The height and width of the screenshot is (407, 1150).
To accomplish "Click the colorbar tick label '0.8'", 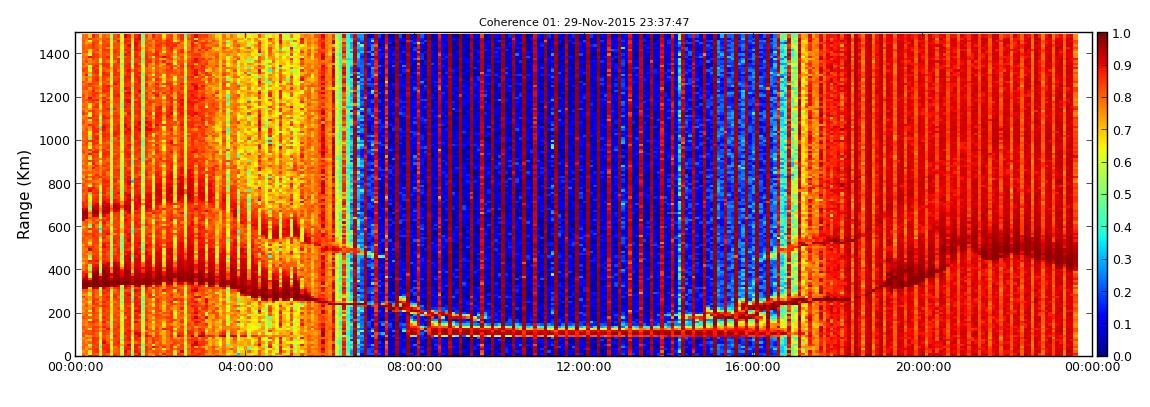I will tap(1122, 98).
